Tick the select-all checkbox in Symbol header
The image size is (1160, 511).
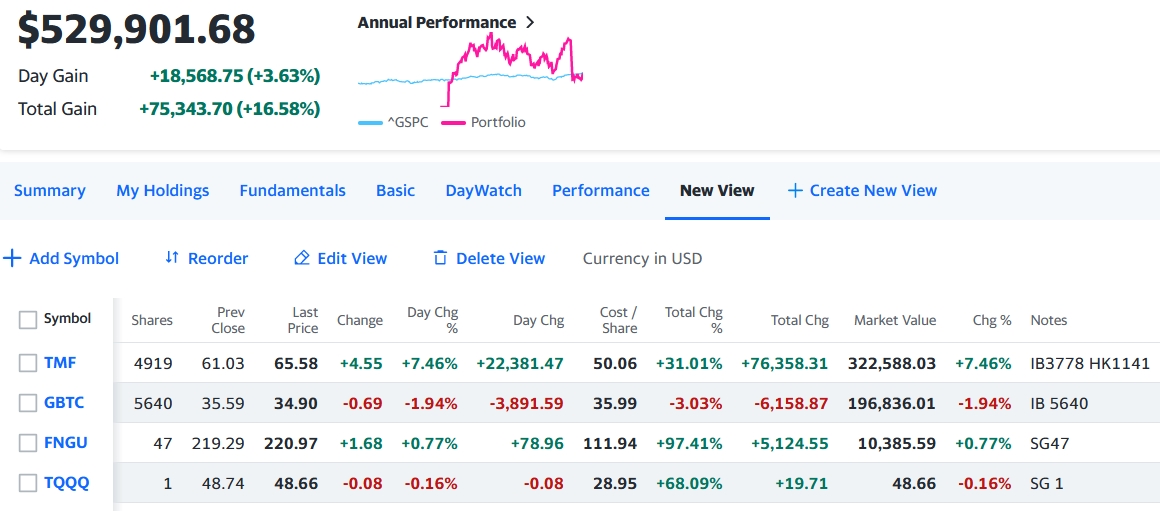pos(28,320)
